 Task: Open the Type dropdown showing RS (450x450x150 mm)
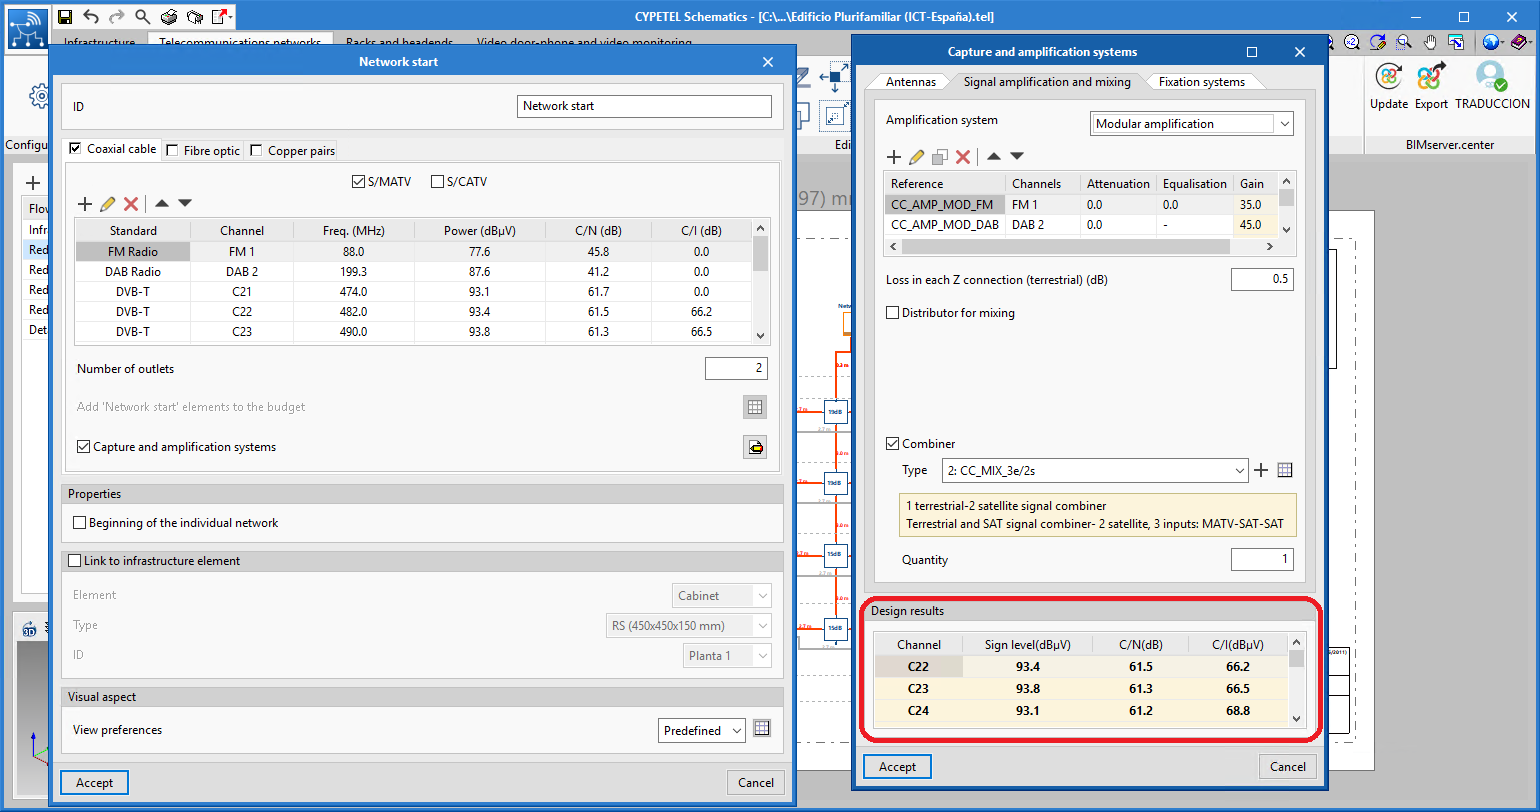[689, 625]
